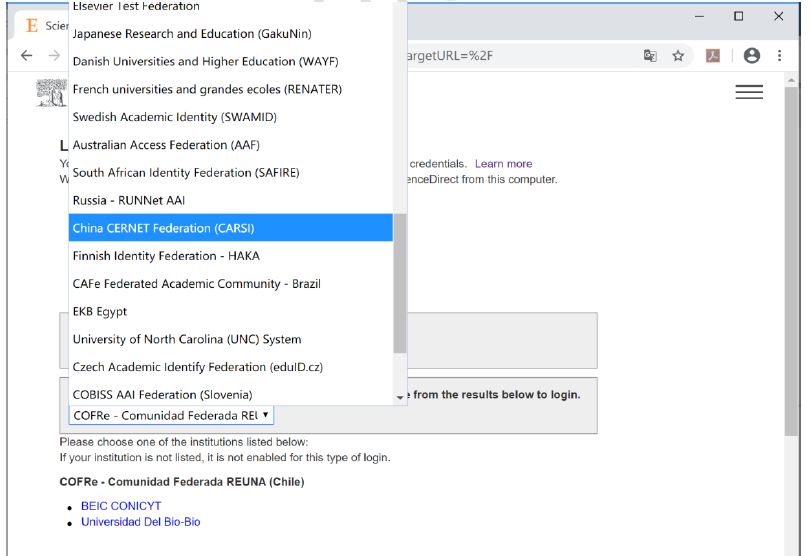Select Australian Access Federation (AAF)

[x=230, y=145]
